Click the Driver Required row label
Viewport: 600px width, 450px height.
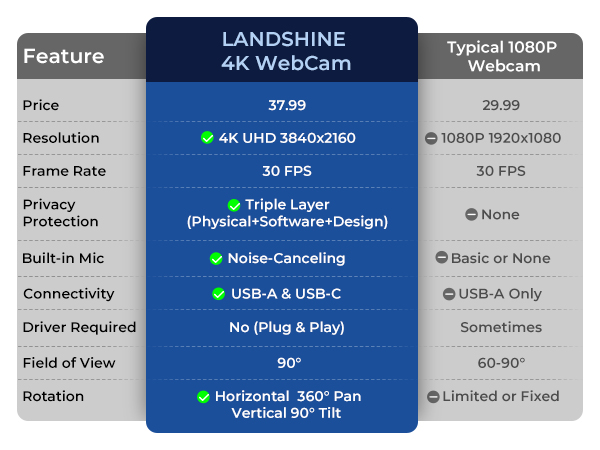[x=79, y=328]
